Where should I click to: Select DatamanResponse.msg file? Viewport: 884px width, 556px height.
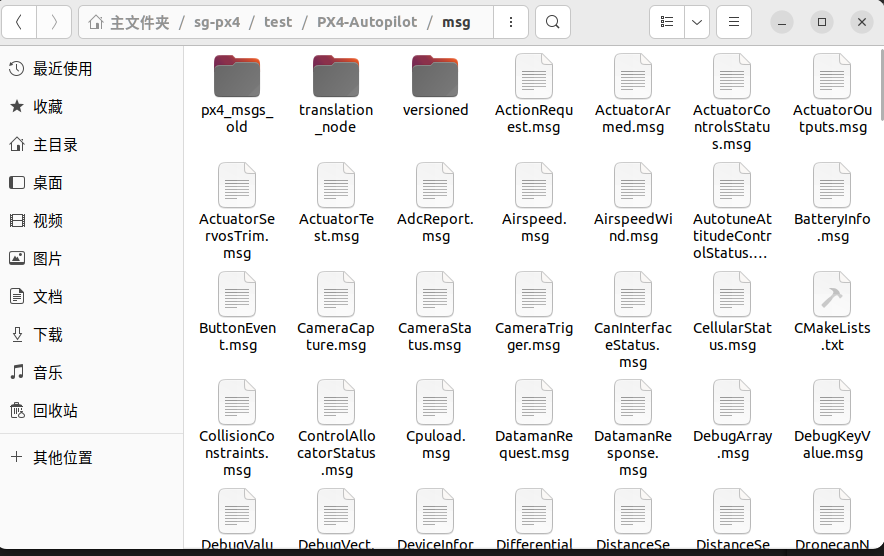coord(633,429)
